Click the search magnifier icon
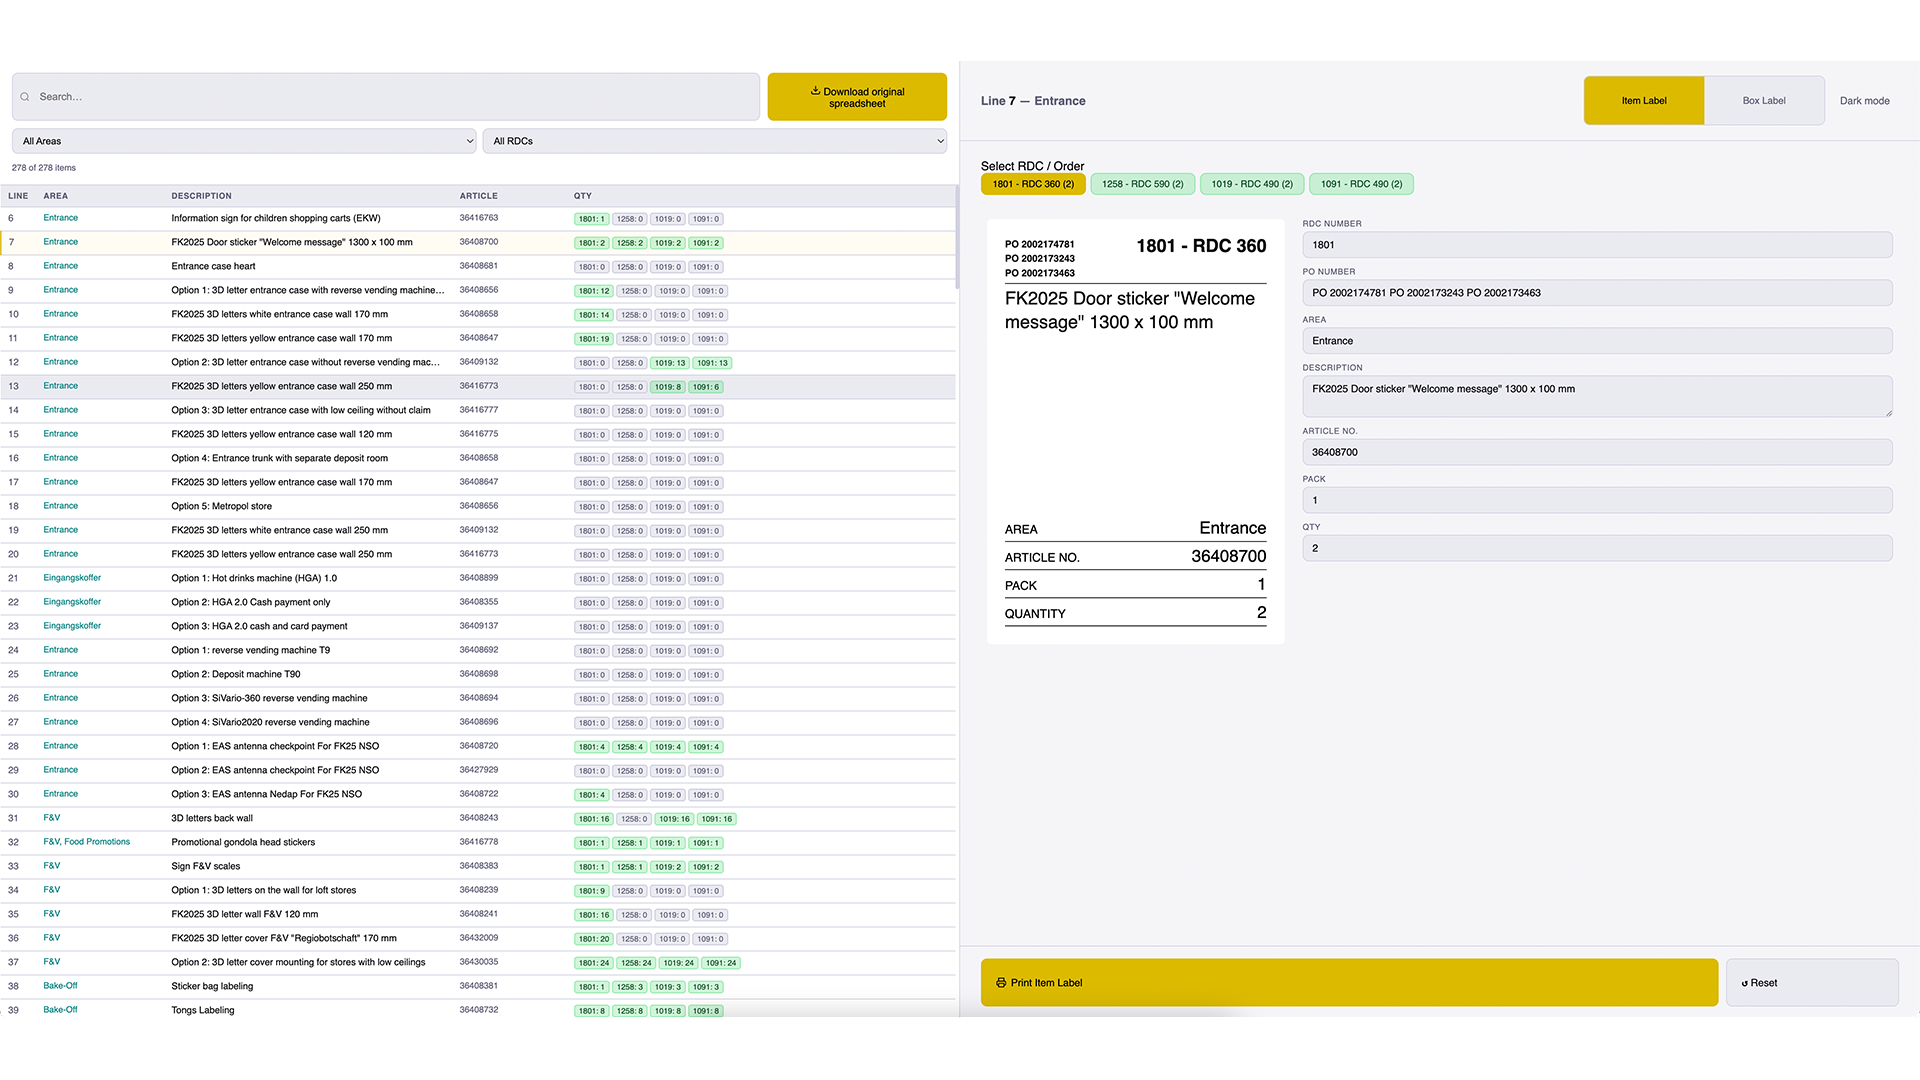 (25, 97)
